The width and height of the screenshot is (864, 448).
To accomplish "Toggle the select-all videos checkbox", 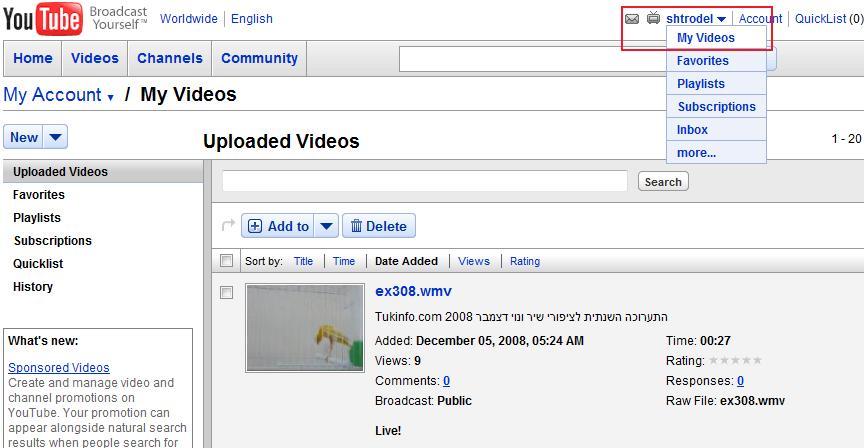I will 227,261.
